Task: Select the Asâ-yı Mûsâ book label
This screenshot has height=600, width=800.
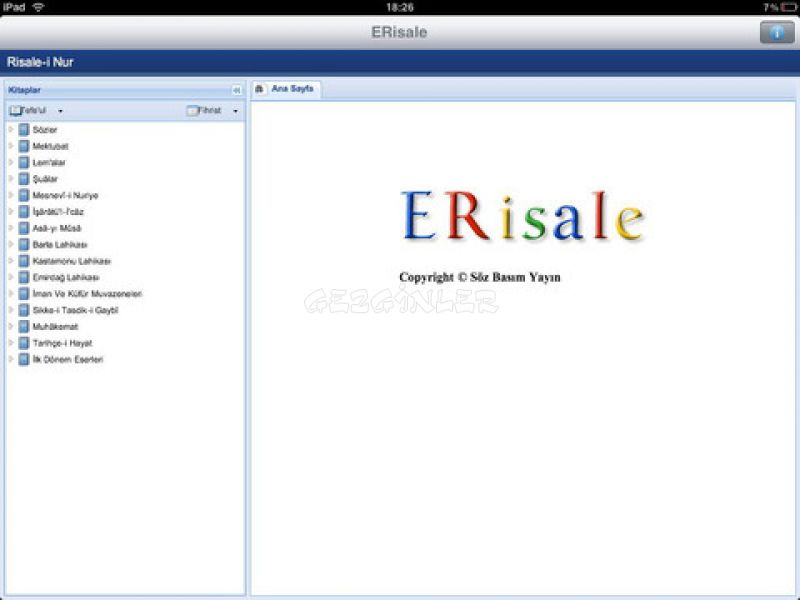Action: (x=57, y=228)
